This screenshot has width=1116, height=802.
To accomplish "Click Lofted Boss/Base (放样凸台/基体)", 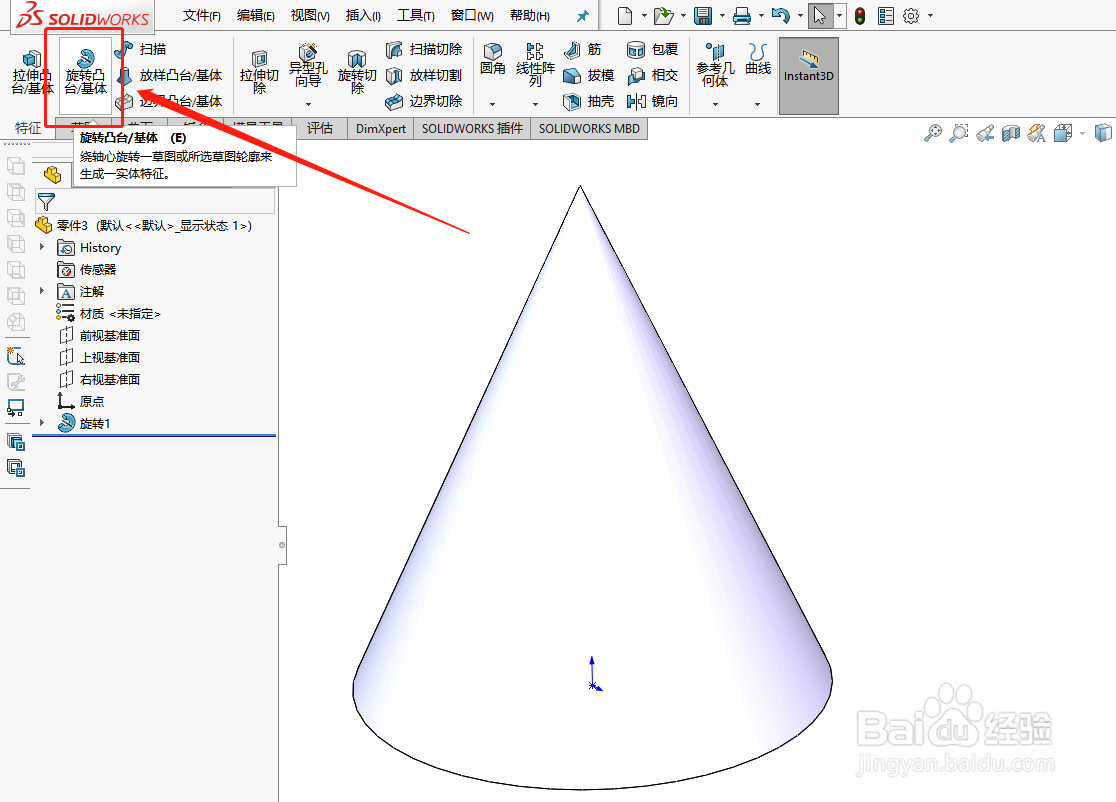I will click(x=169, y=75).
